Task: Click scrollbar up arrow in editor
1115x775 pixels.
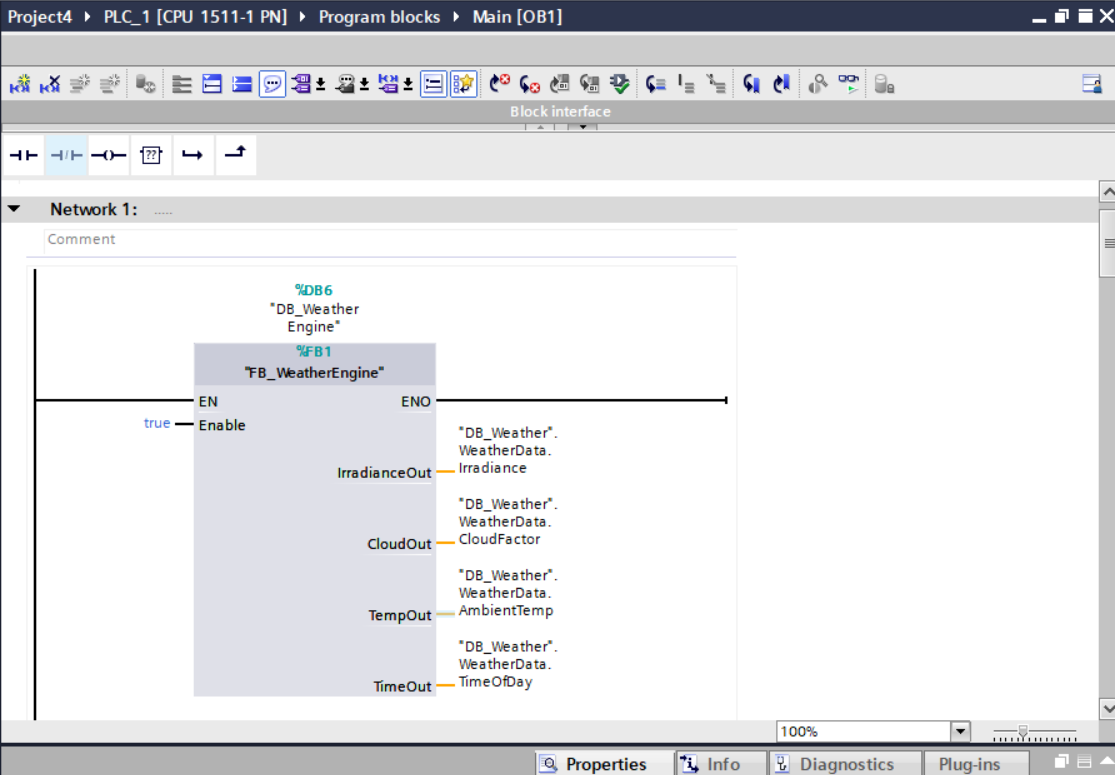Action: tap(1107, 191)
